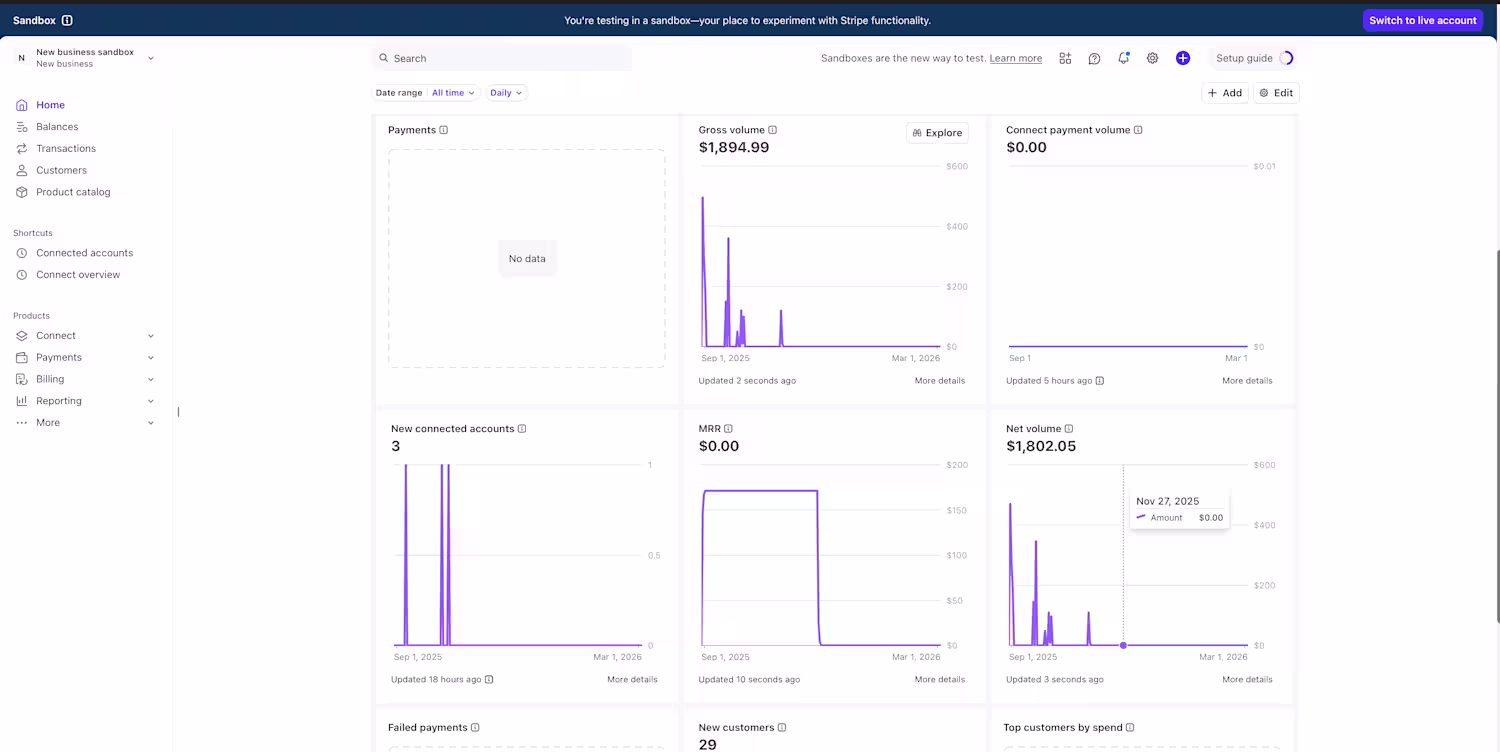Click the Explore button on Gross volume

[x=937, y=132]
